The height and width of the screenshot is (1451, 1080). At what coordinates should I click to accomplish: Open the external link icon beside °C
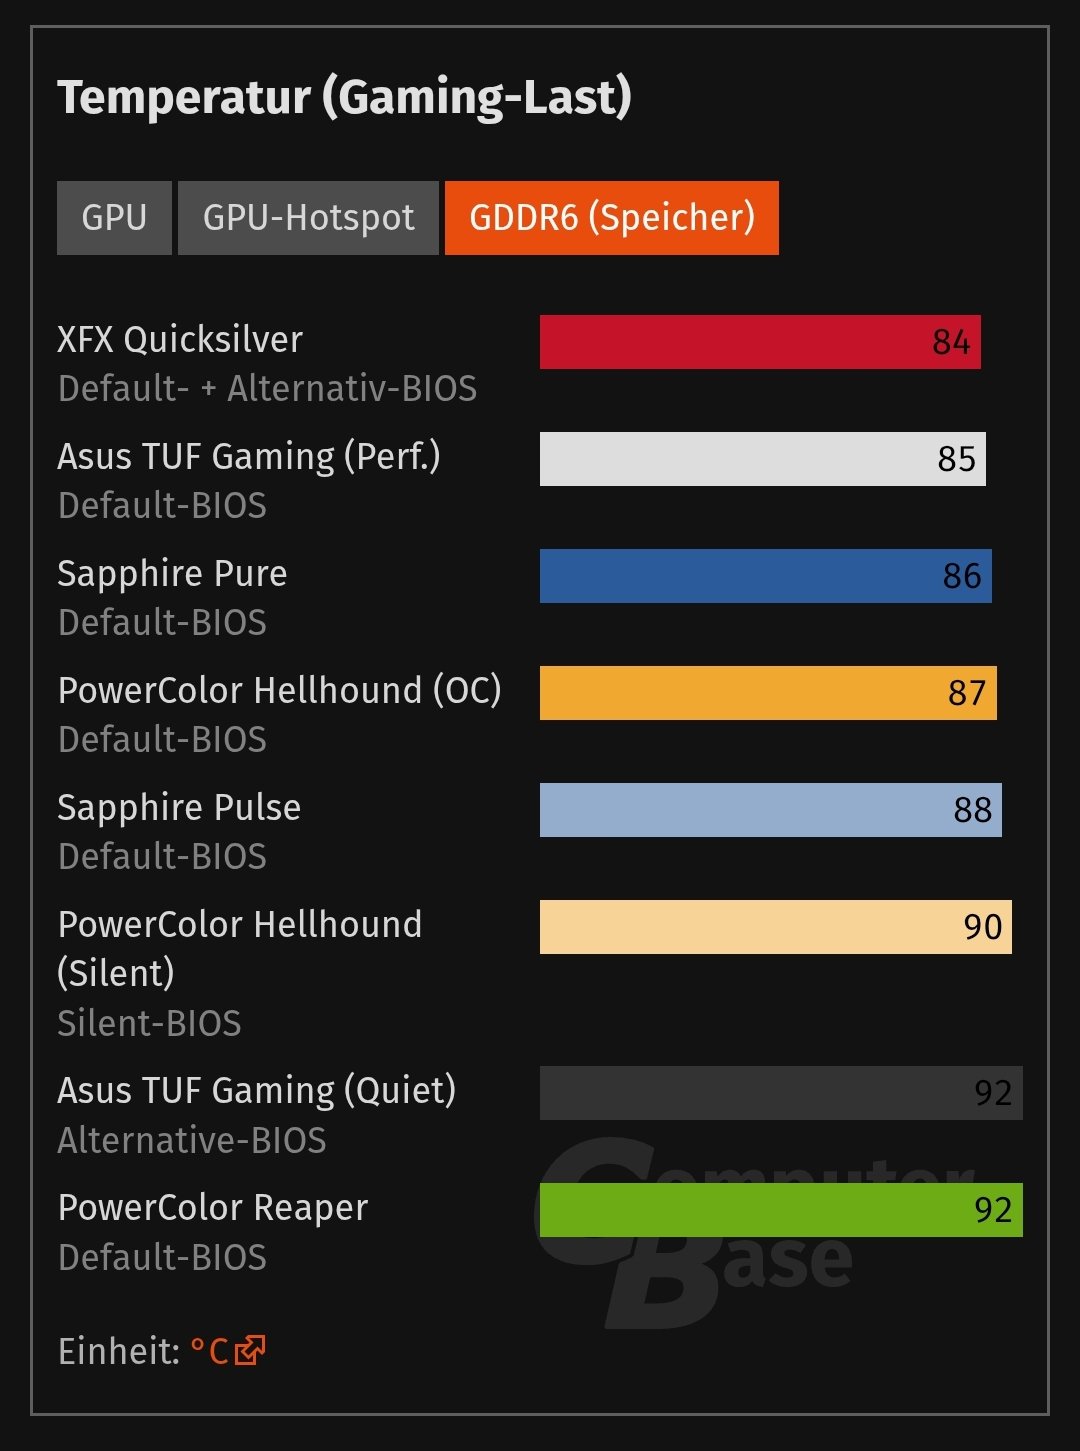[x=251, y=1351]
